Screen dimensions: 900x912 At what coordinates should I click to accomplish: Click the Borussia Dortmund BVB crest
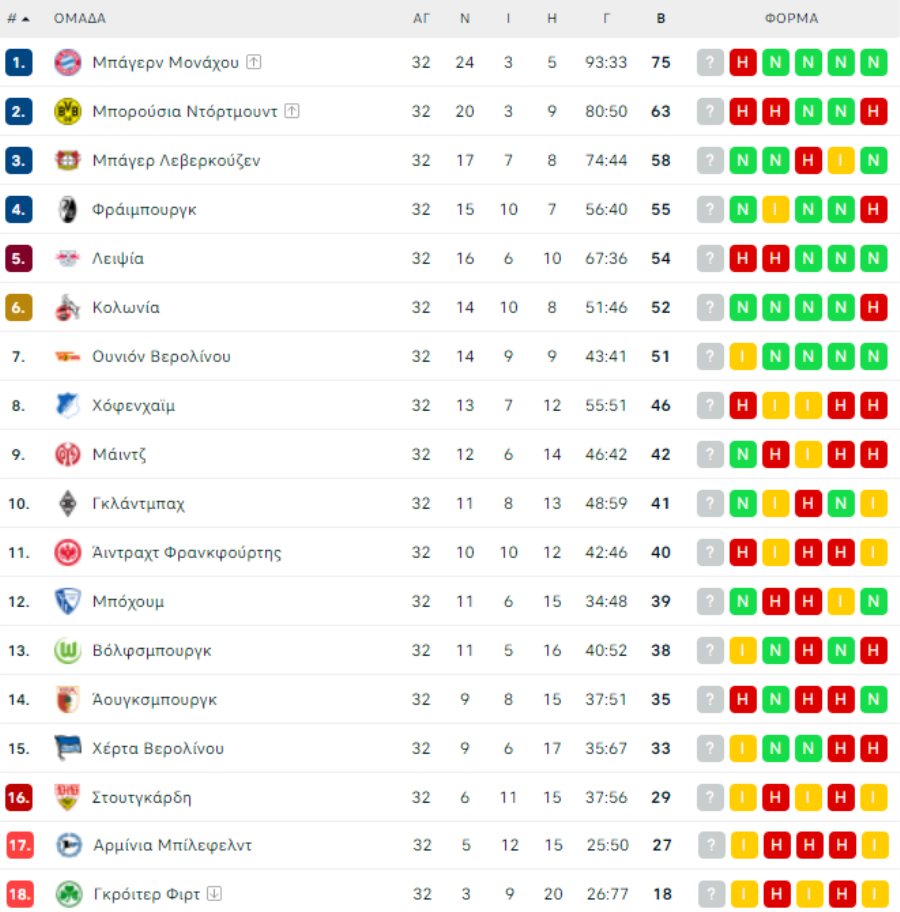pyautogui.click(x=67, y=111)
